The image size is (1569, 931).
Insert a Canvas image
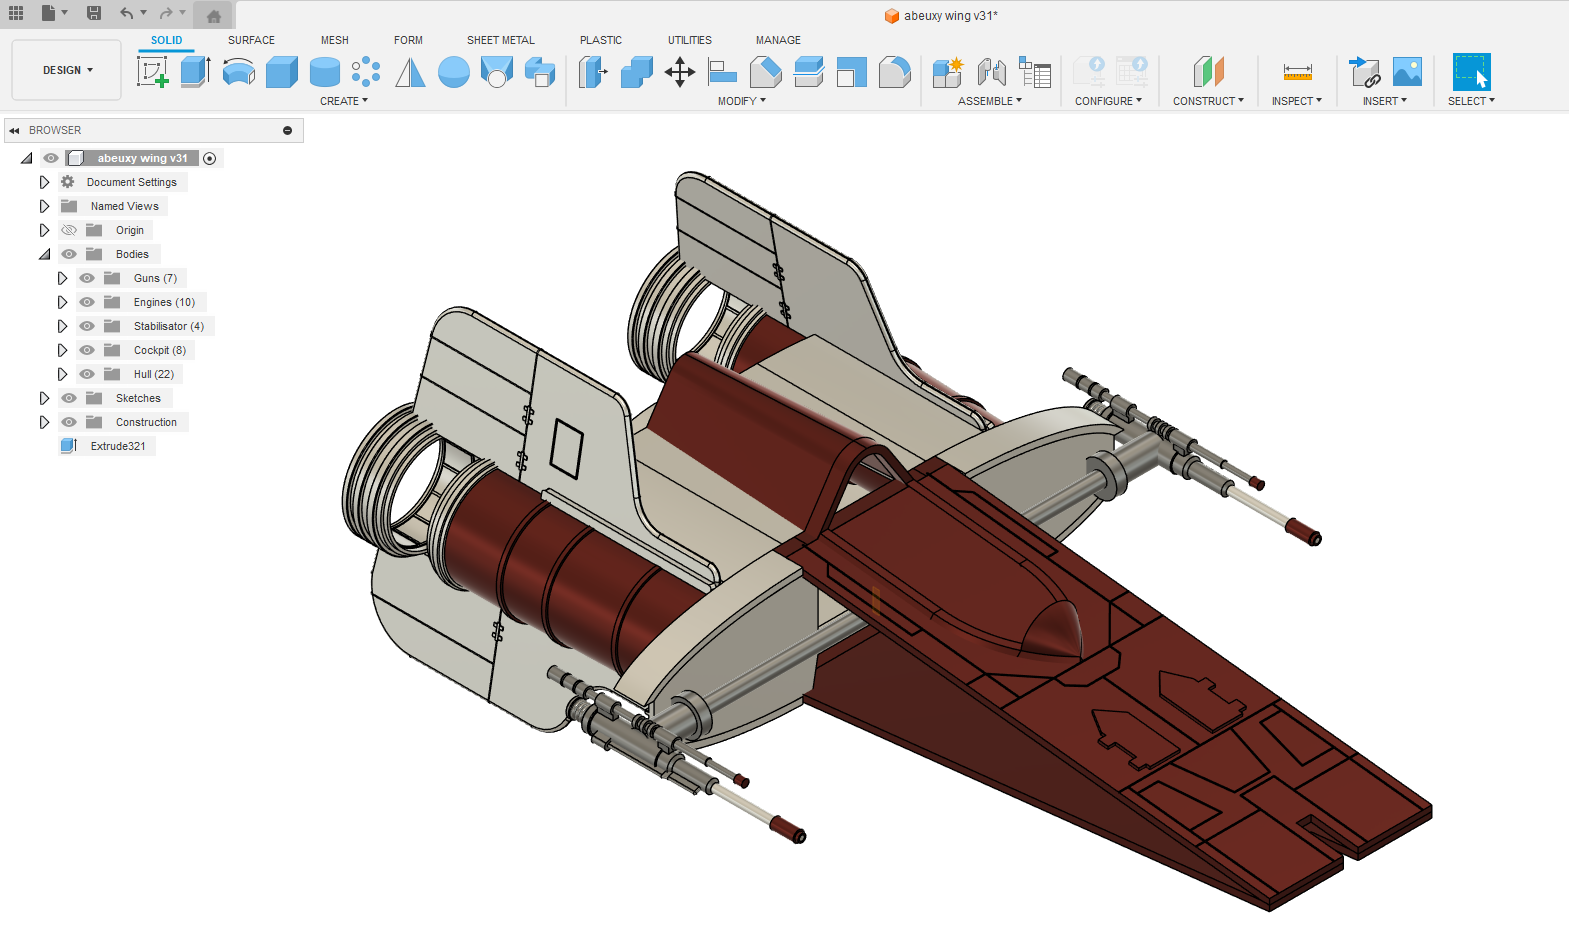click(1407, 72)
